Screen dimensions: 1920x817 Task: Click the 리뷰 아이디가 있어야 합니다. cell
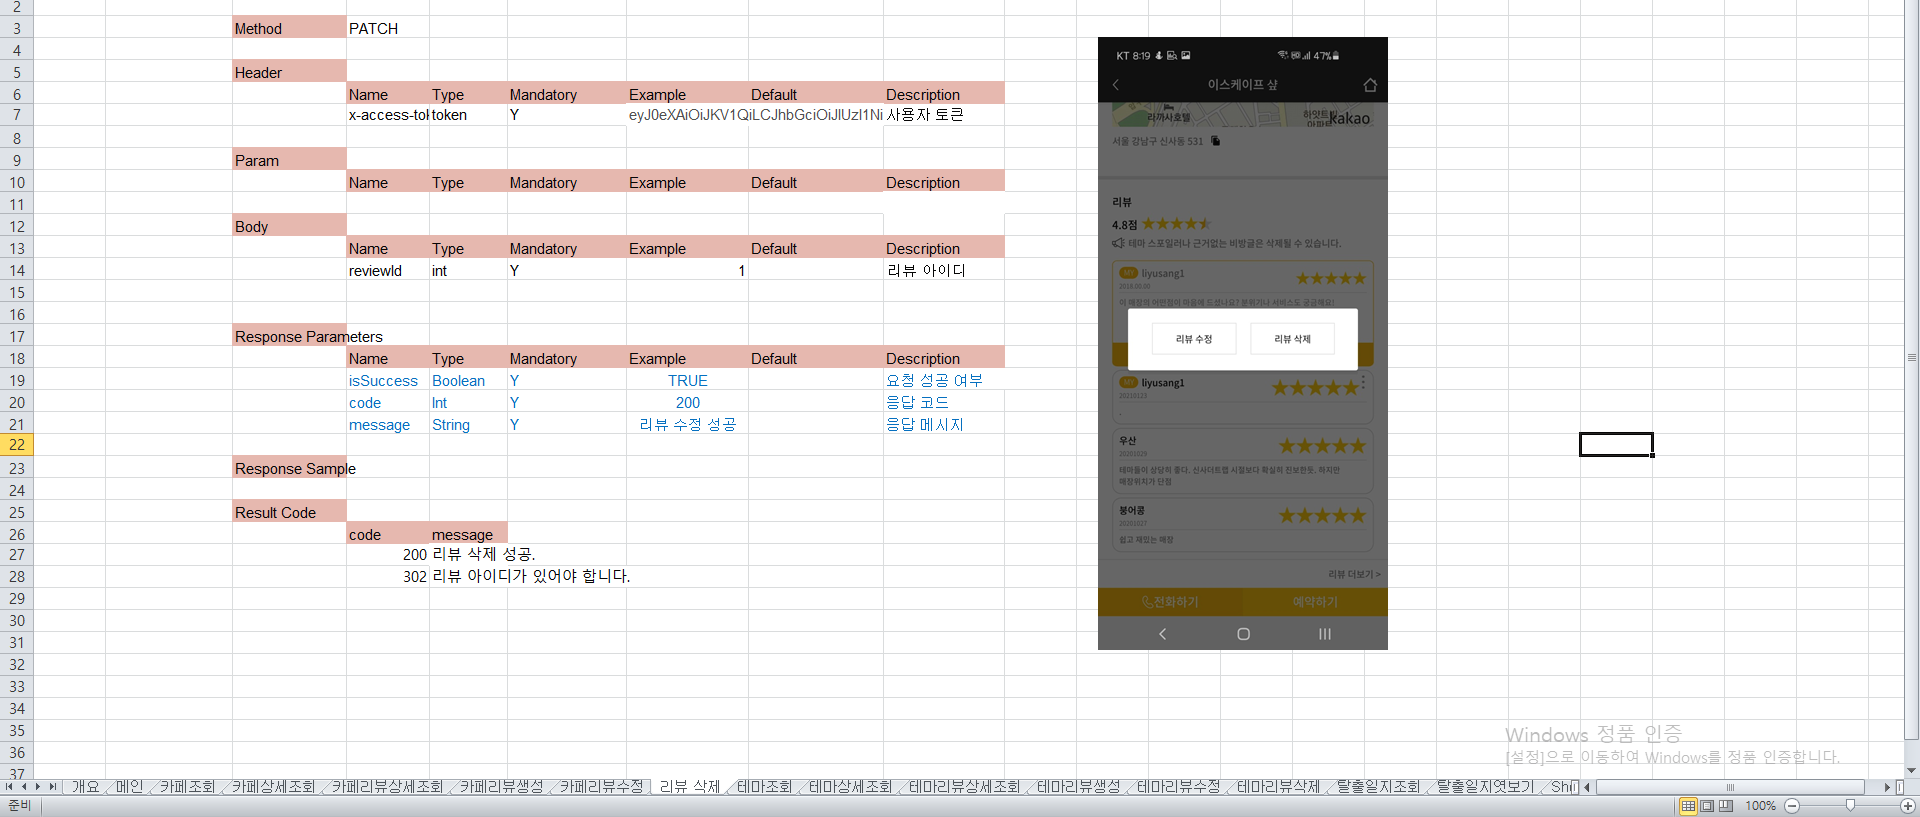[531, 576]
